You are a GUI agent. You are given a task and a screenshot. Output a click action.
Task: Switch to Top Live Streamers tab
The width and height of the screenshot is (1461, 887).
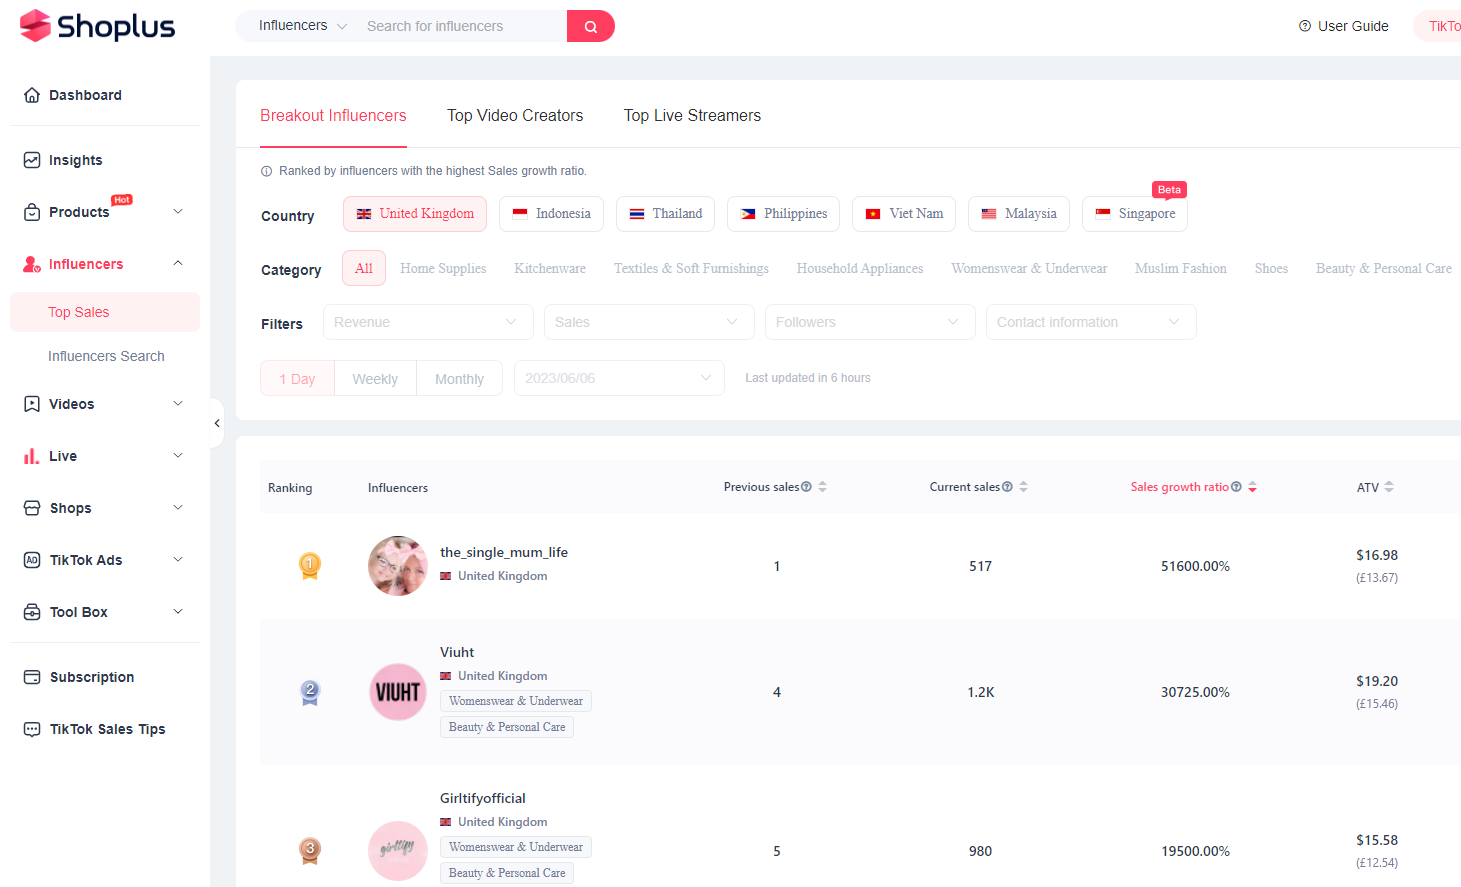(692, 116)
